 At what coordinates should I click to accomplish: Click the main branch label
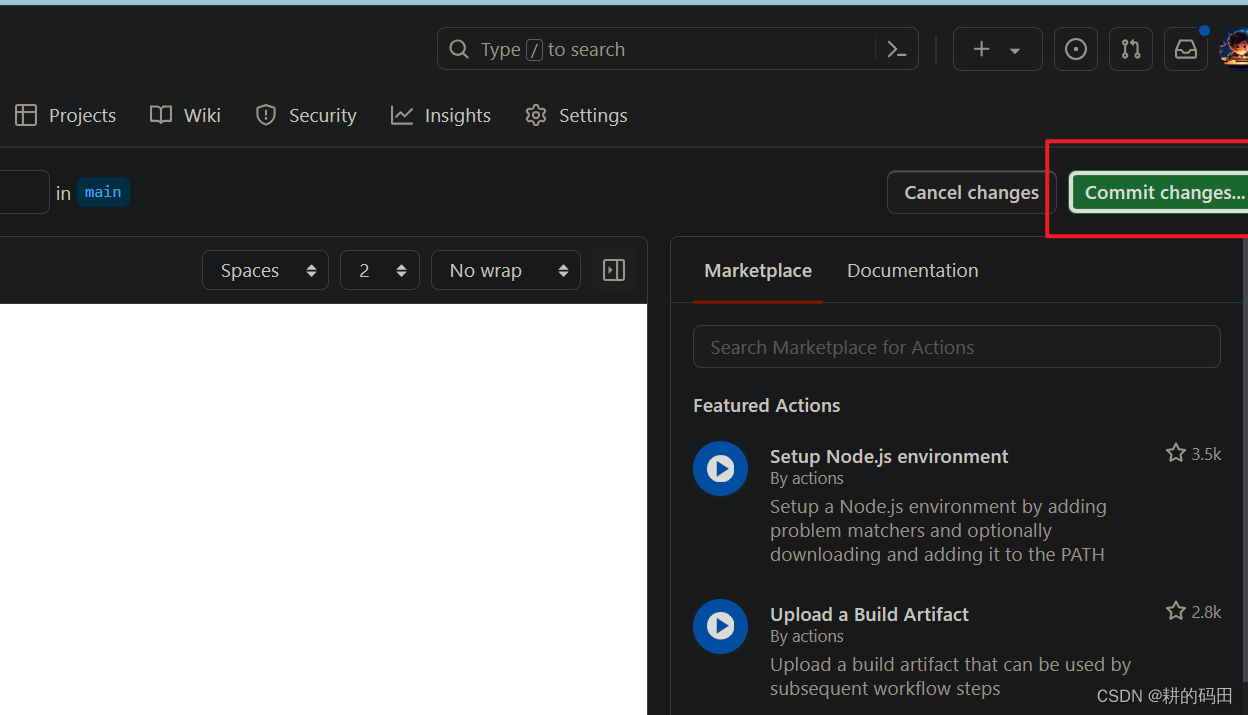[x=103, y=192]
